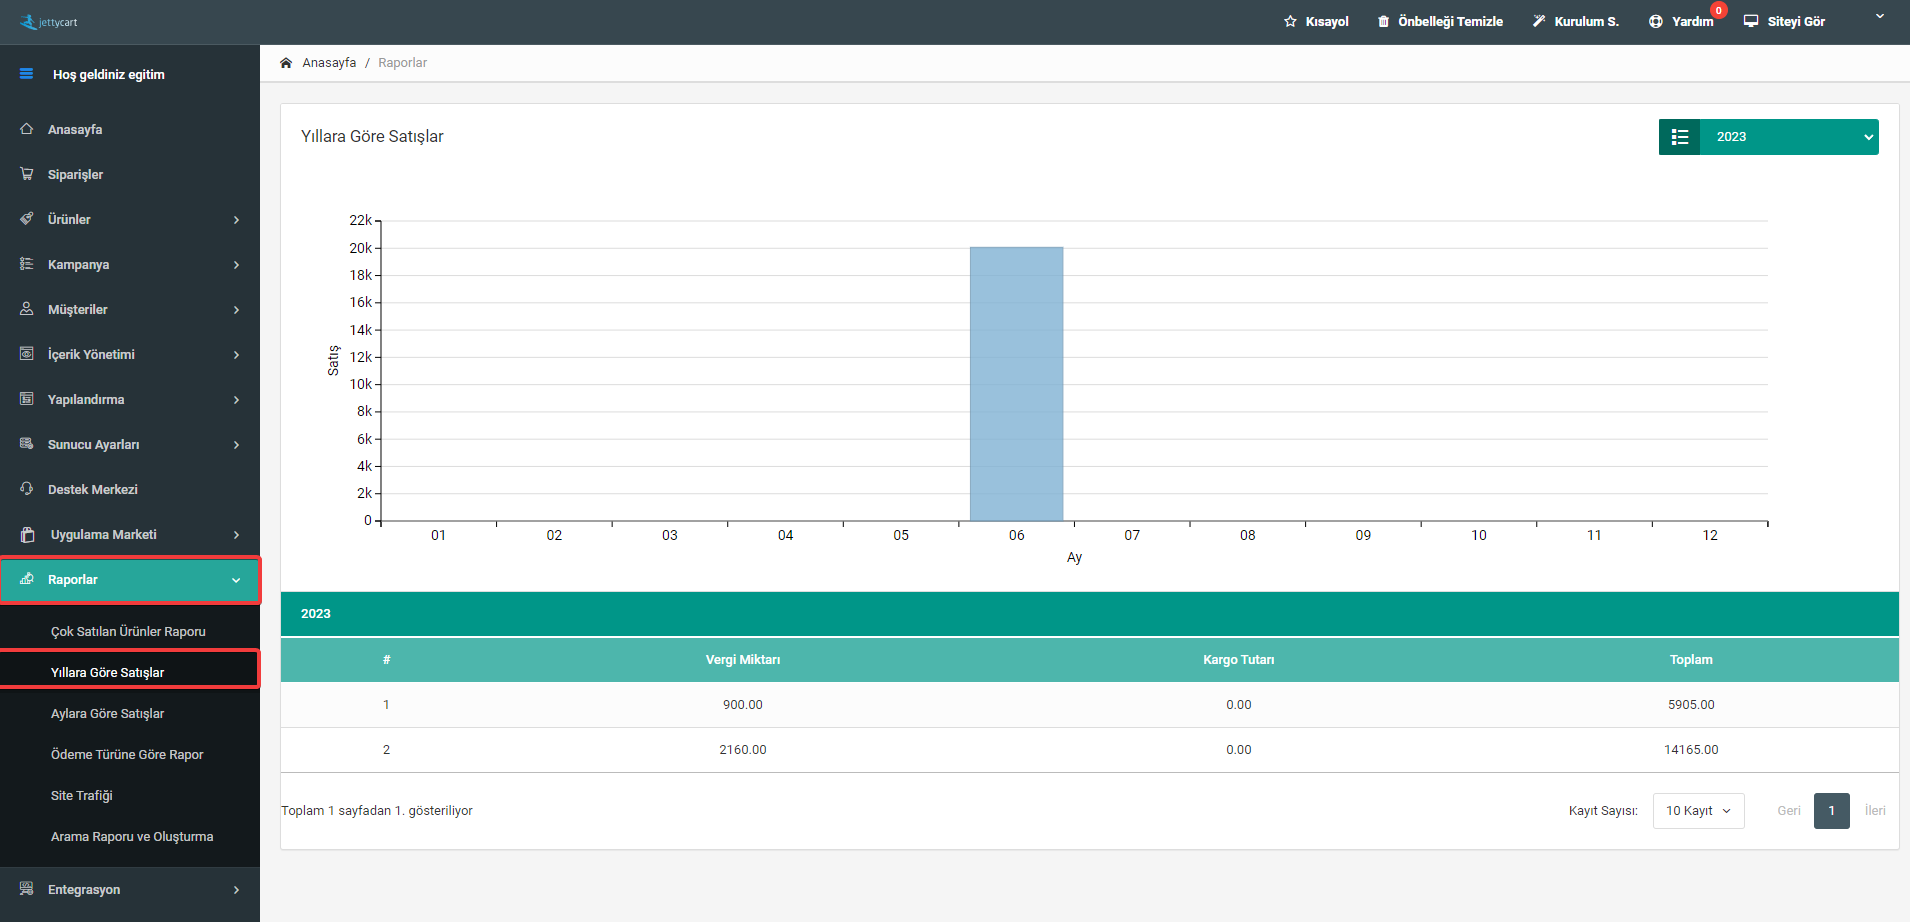
Task: Click the İçerik Yönetimi icon
Action: [27, 354]
